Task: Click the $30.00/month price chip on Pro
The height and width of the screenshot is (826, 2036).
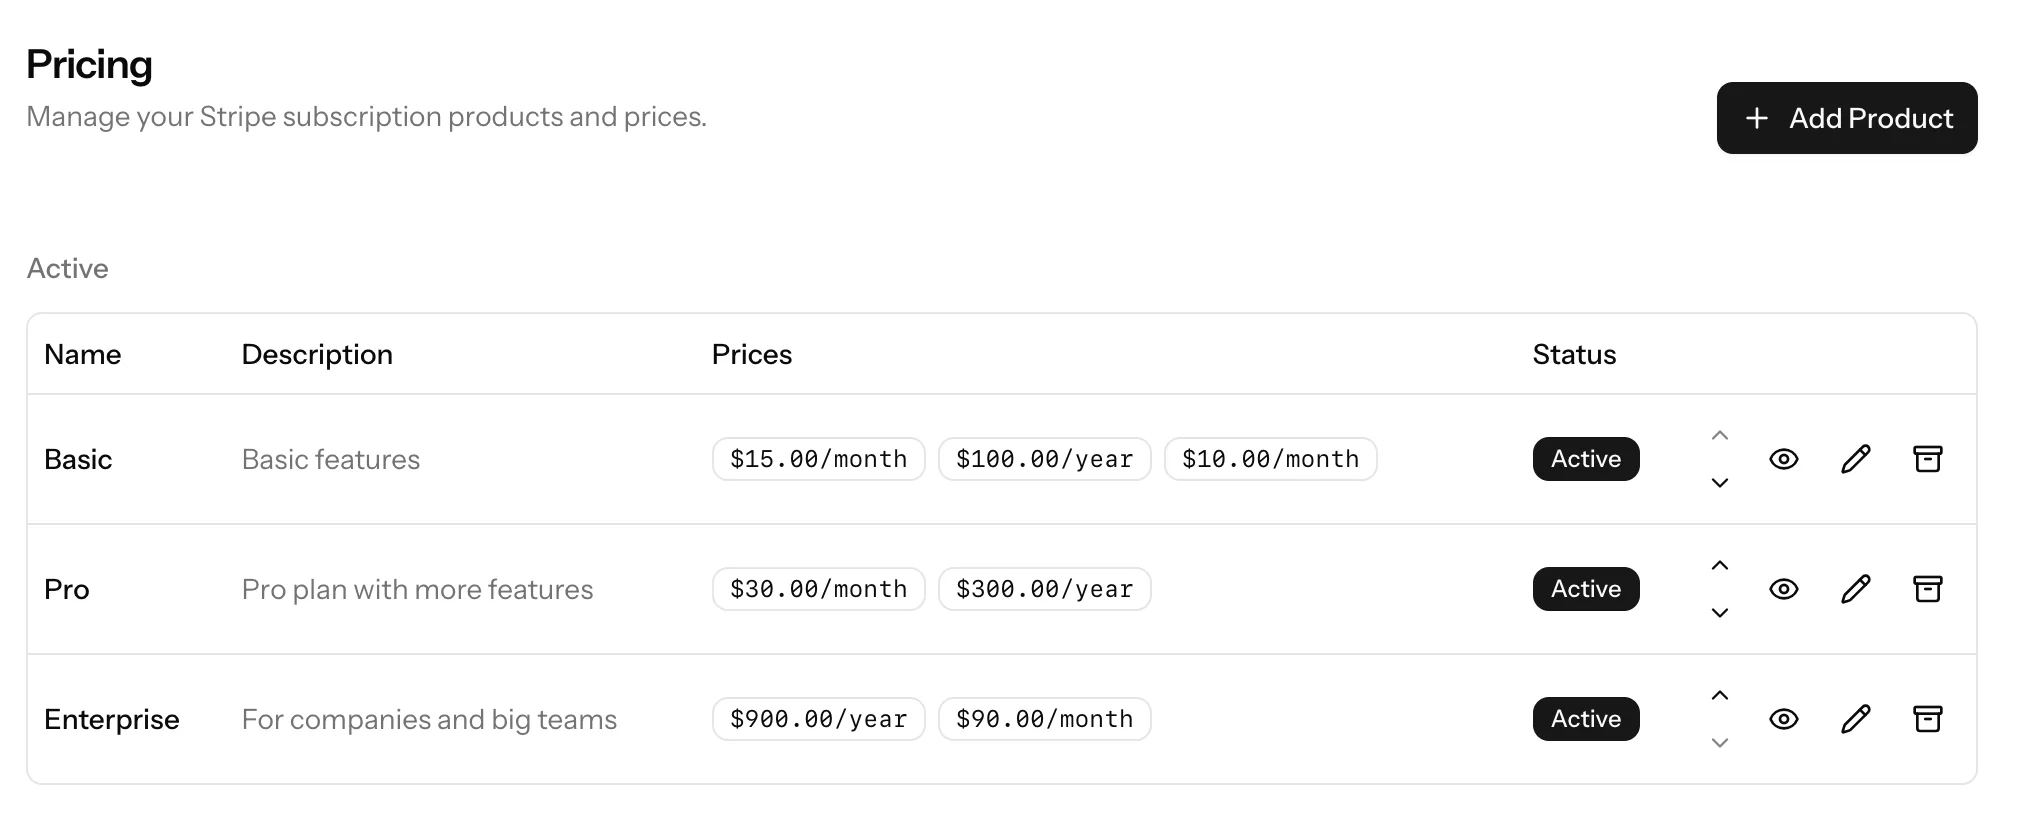Action: (x=818, y=589)
